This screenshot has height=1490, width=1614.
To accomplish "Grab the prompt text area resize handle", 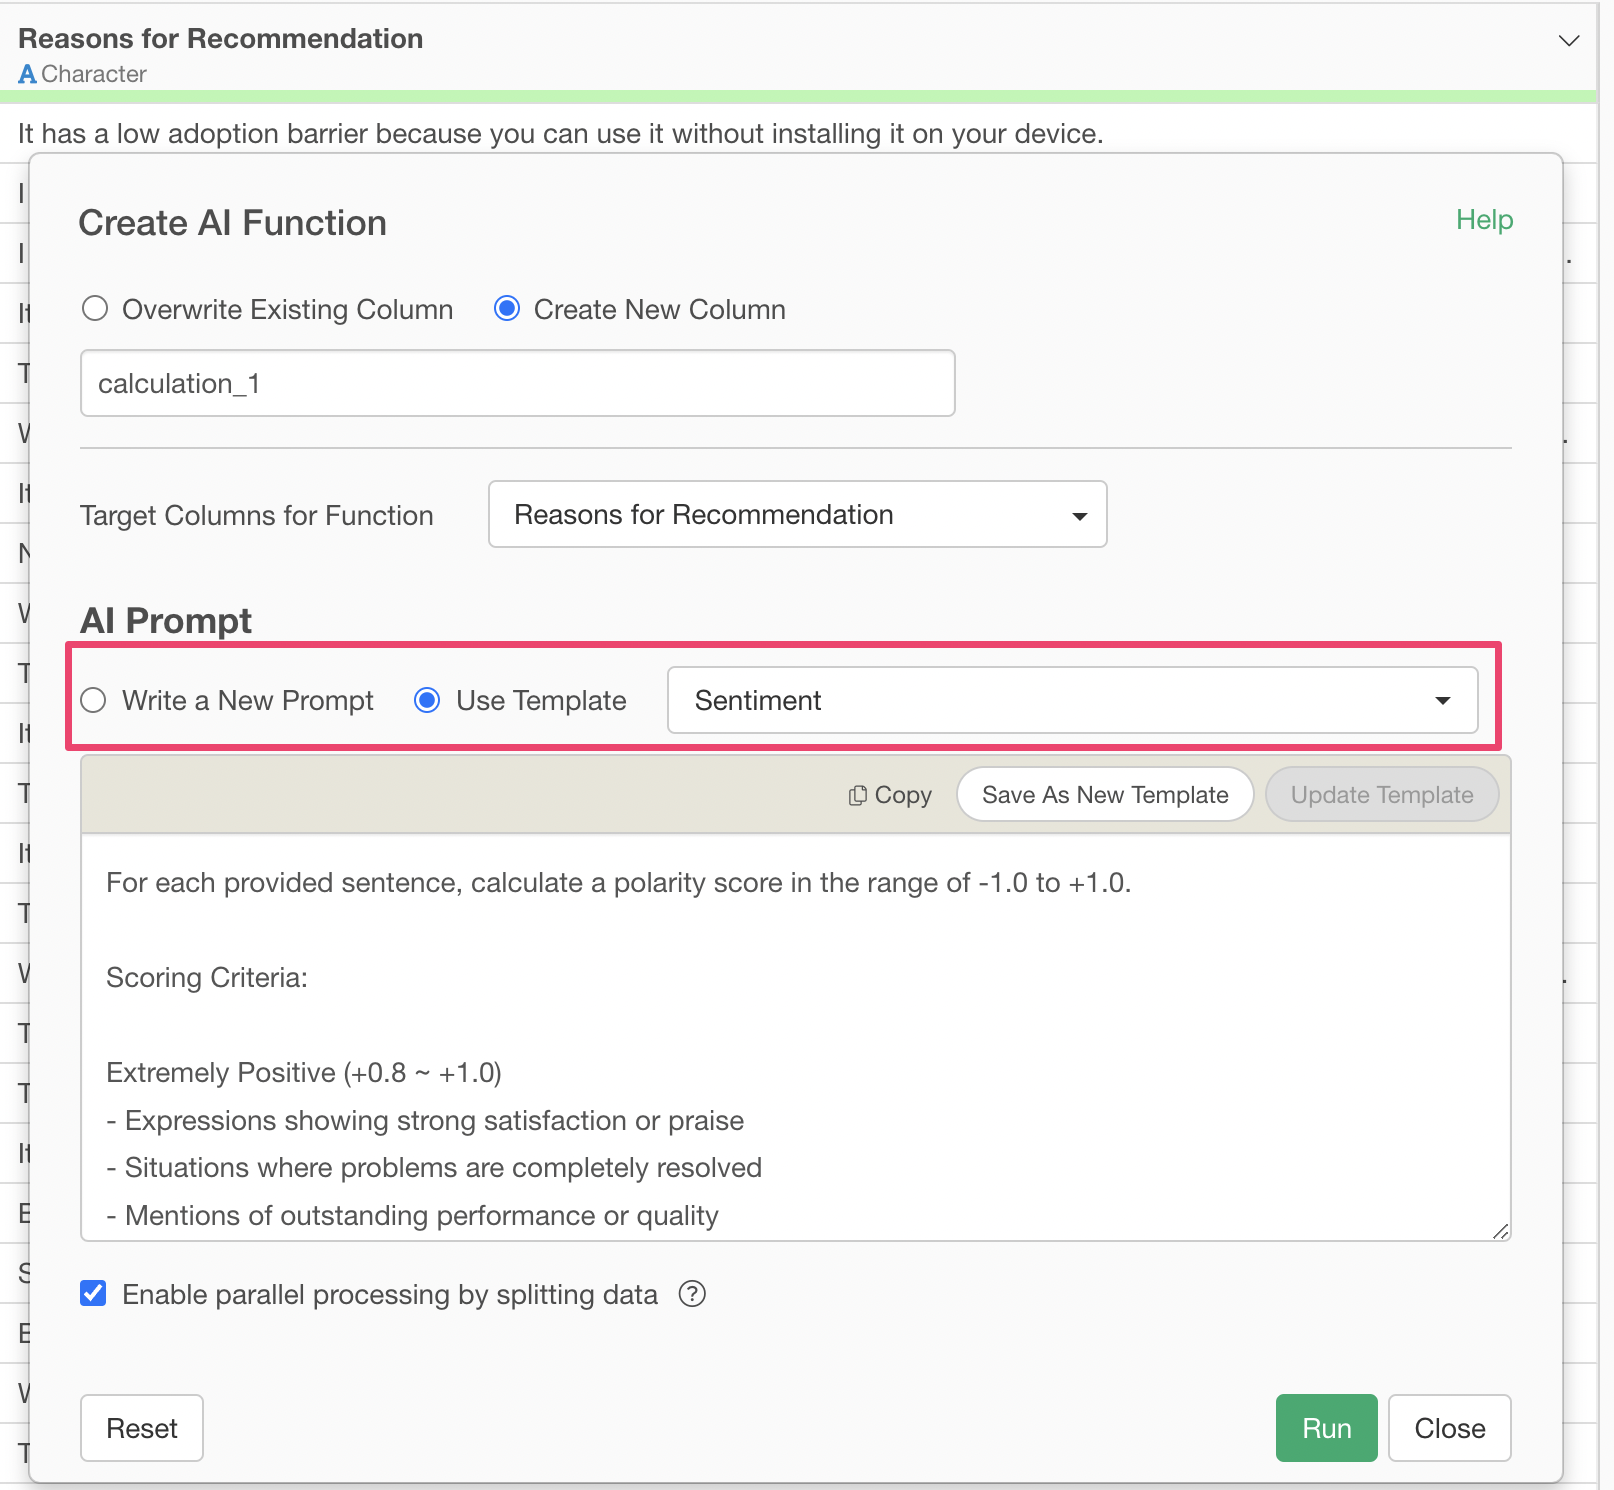I will pos(1500,1231).
